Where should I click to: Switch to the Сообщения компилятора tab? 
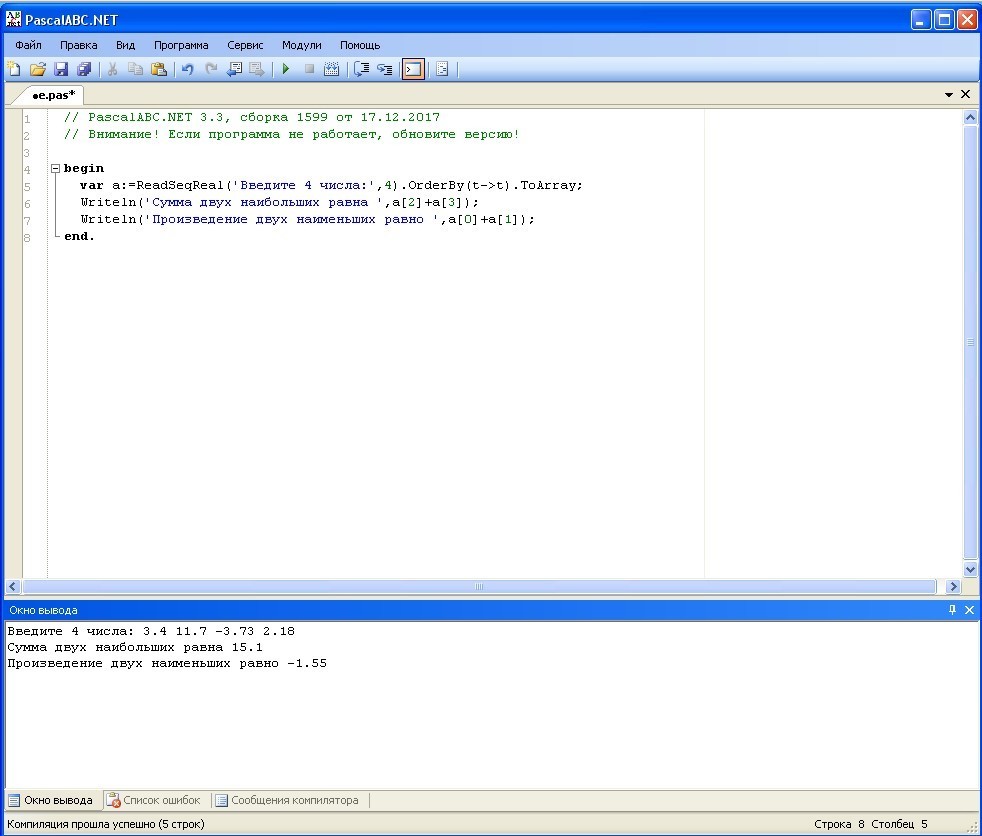point(286,800)
